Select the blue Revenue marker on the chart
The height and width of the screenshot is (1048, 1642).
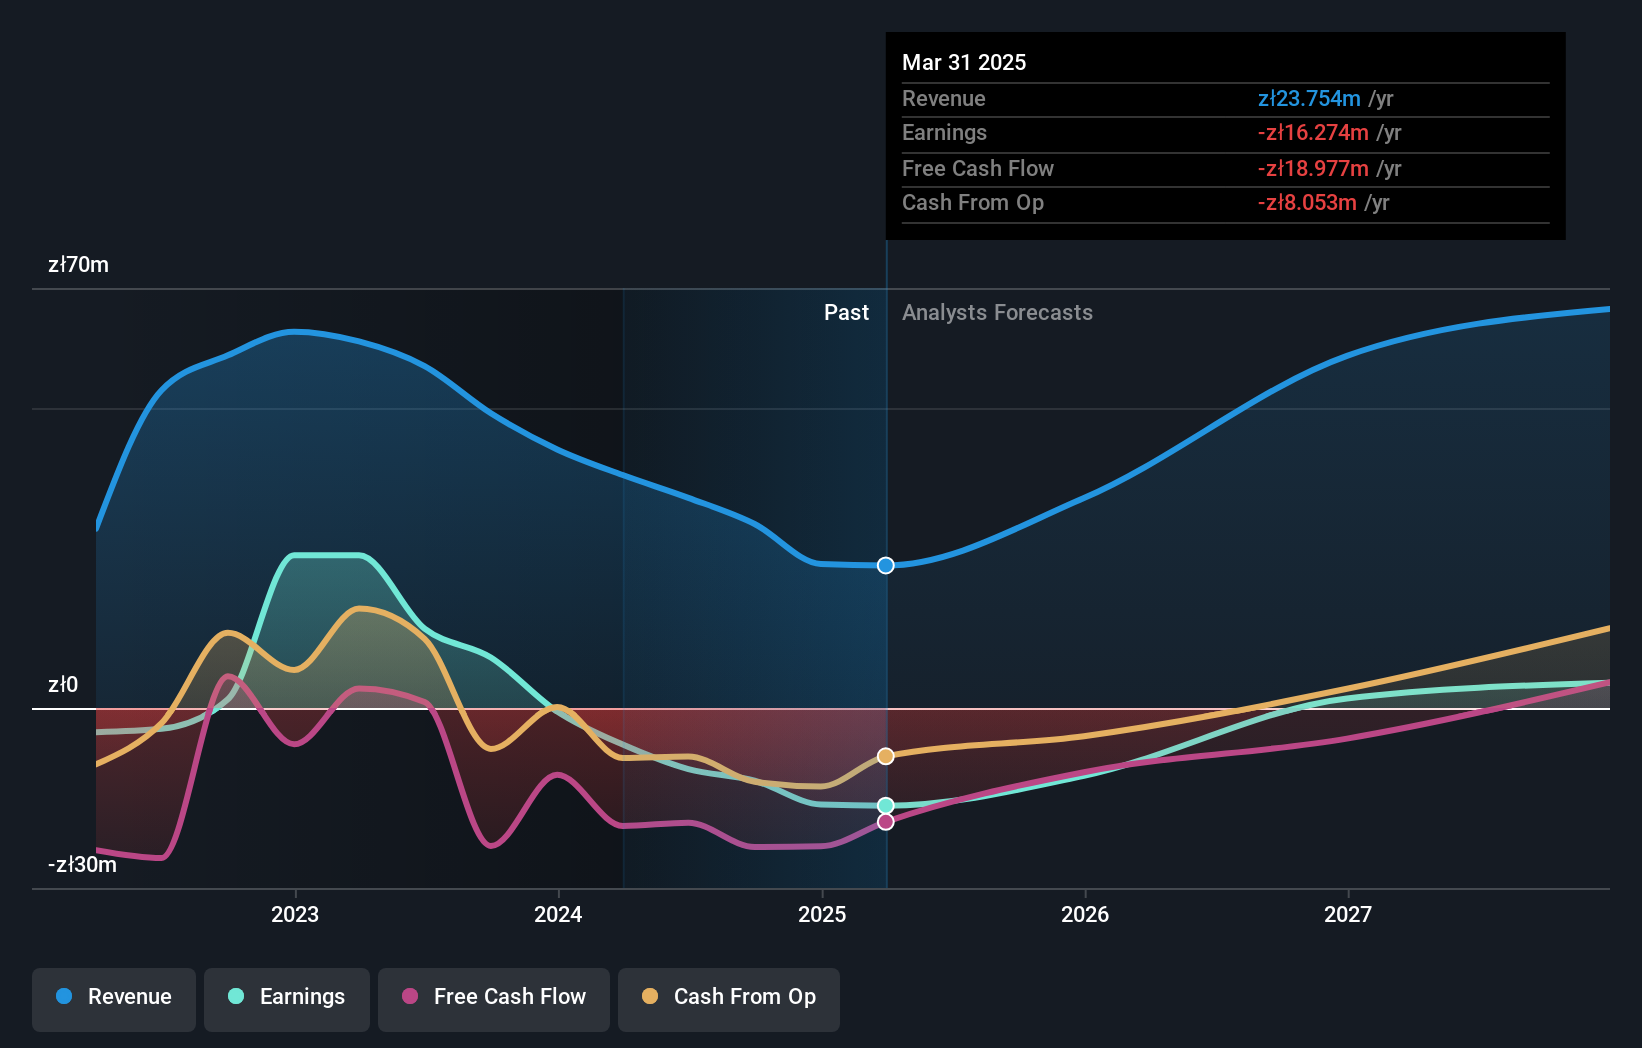pos(884,565)
